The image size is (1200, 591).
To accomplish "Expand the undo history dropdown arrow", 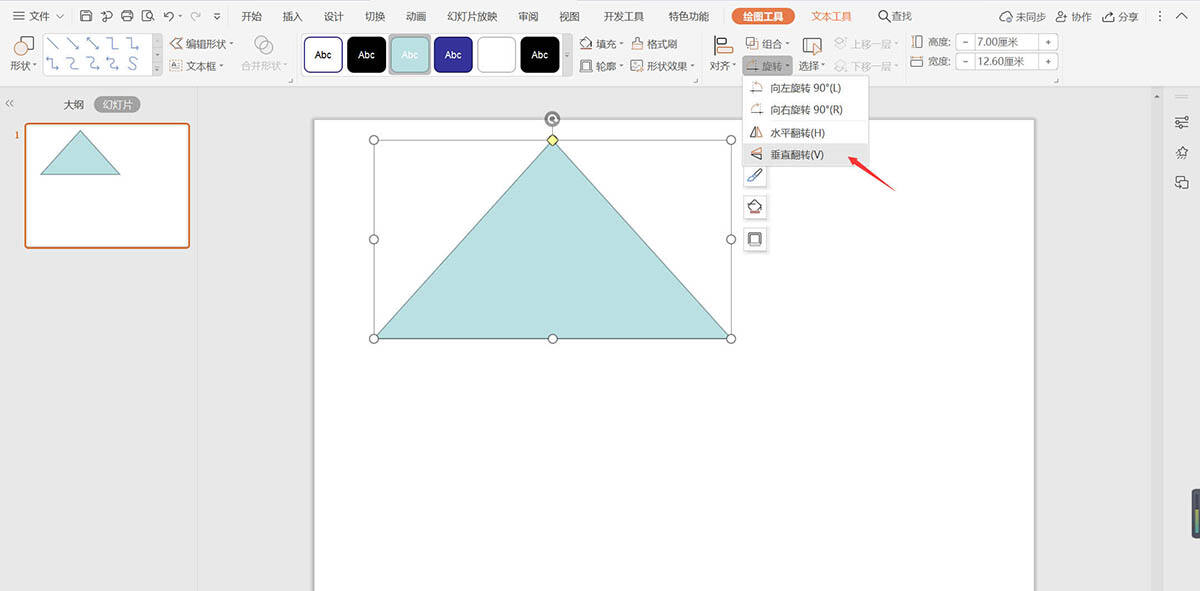I will tap(180, 16).
